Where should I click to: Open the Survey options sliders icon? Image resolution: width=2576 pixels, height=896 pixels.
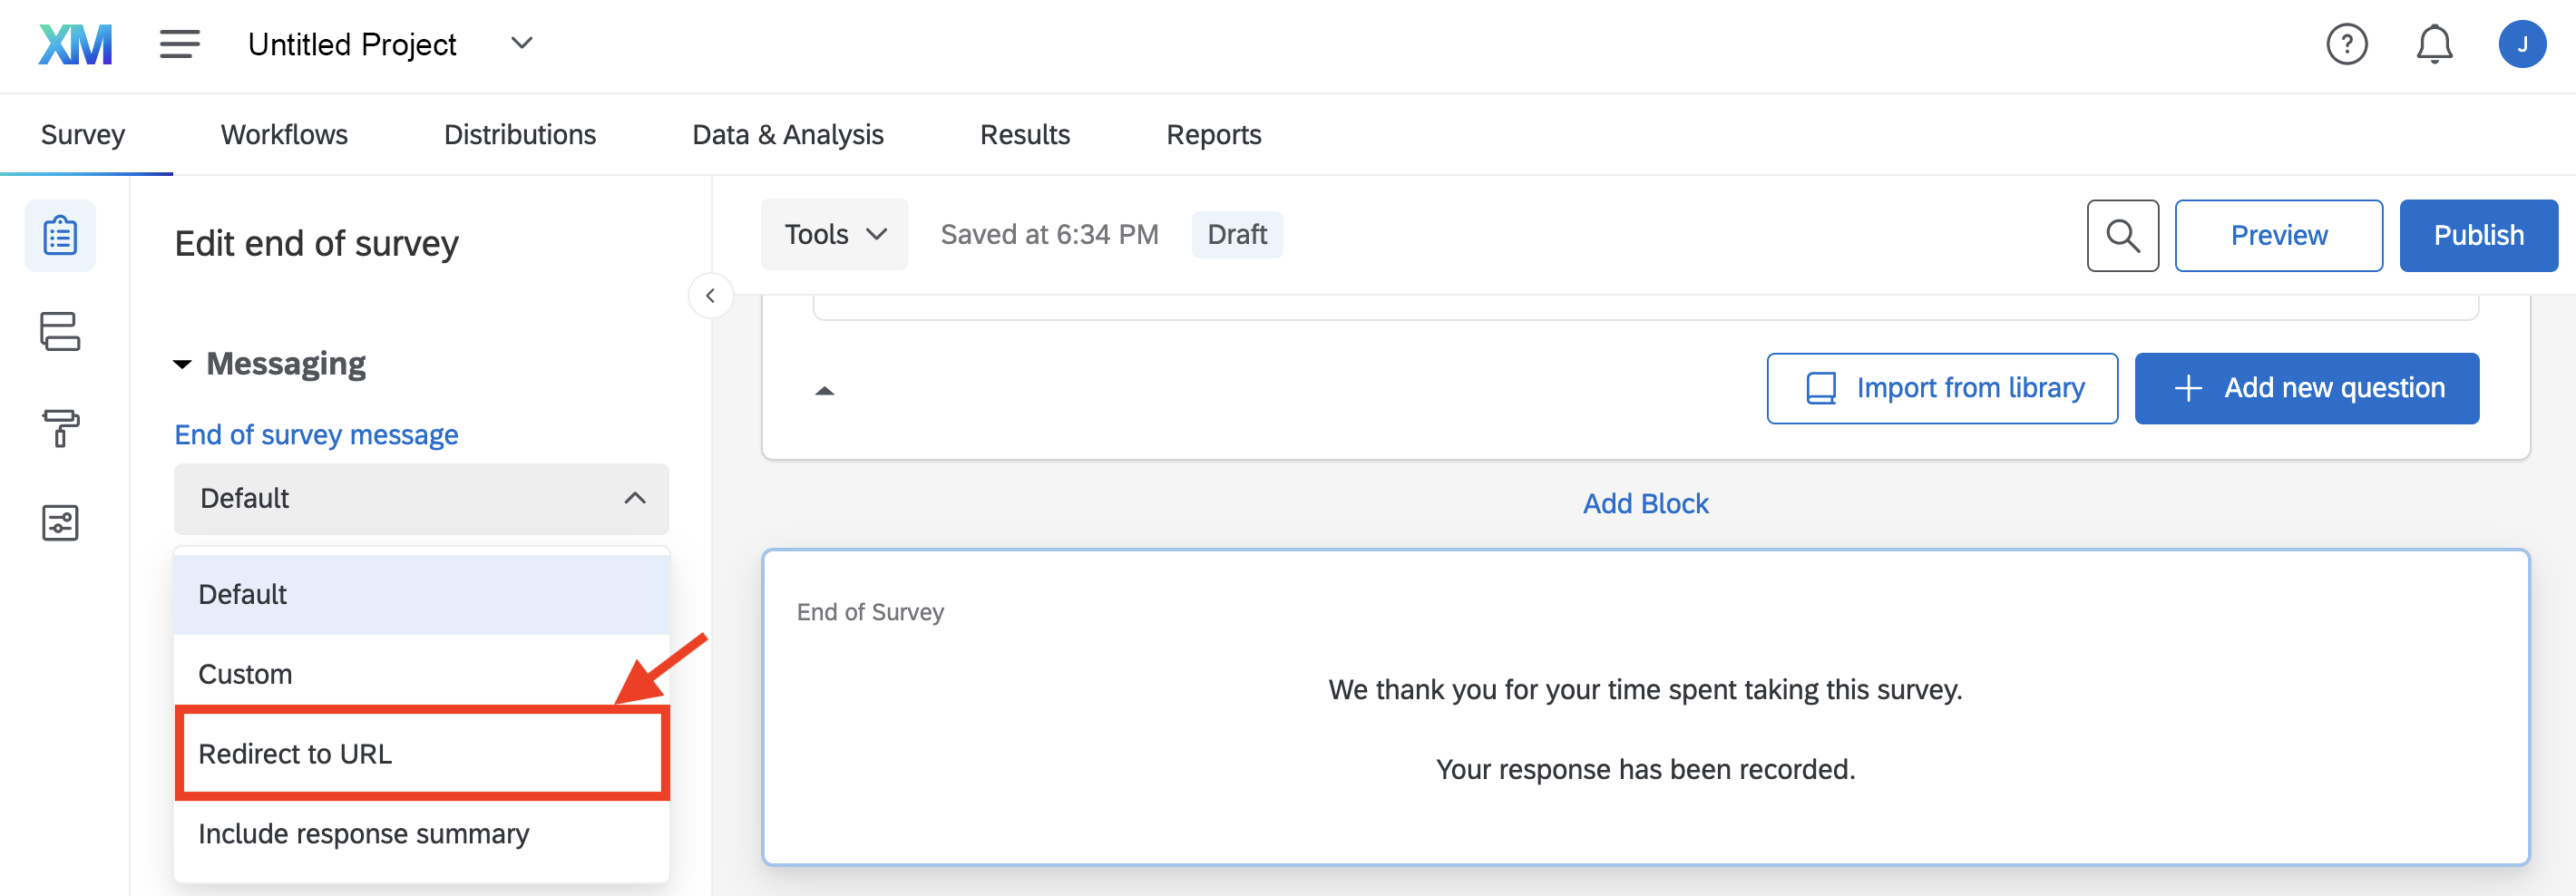(x=60, y=522)
